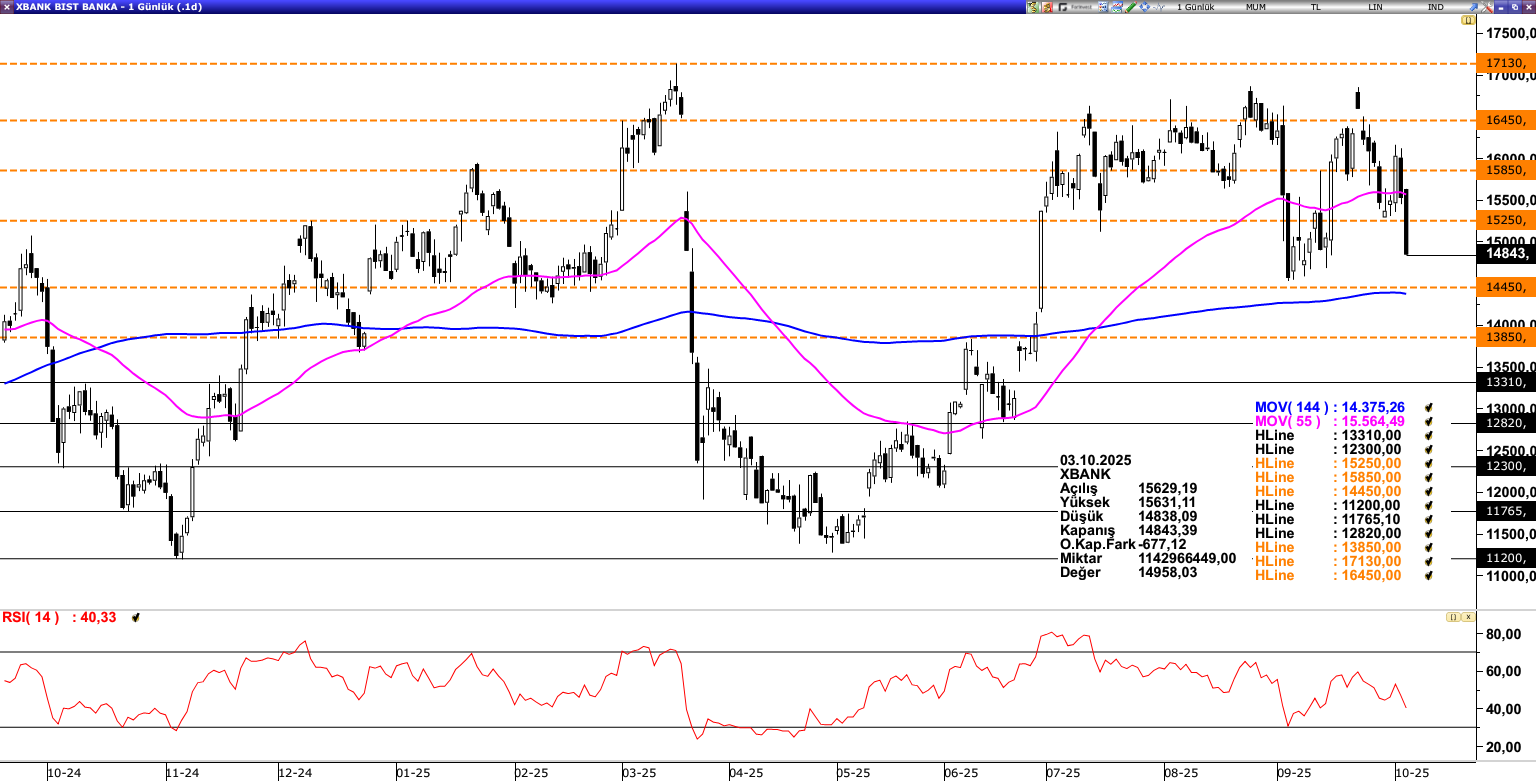
Task: Toggle the MOV(55) indicator checkmark
Action: pyautogui.click(x=1429, y=422)
